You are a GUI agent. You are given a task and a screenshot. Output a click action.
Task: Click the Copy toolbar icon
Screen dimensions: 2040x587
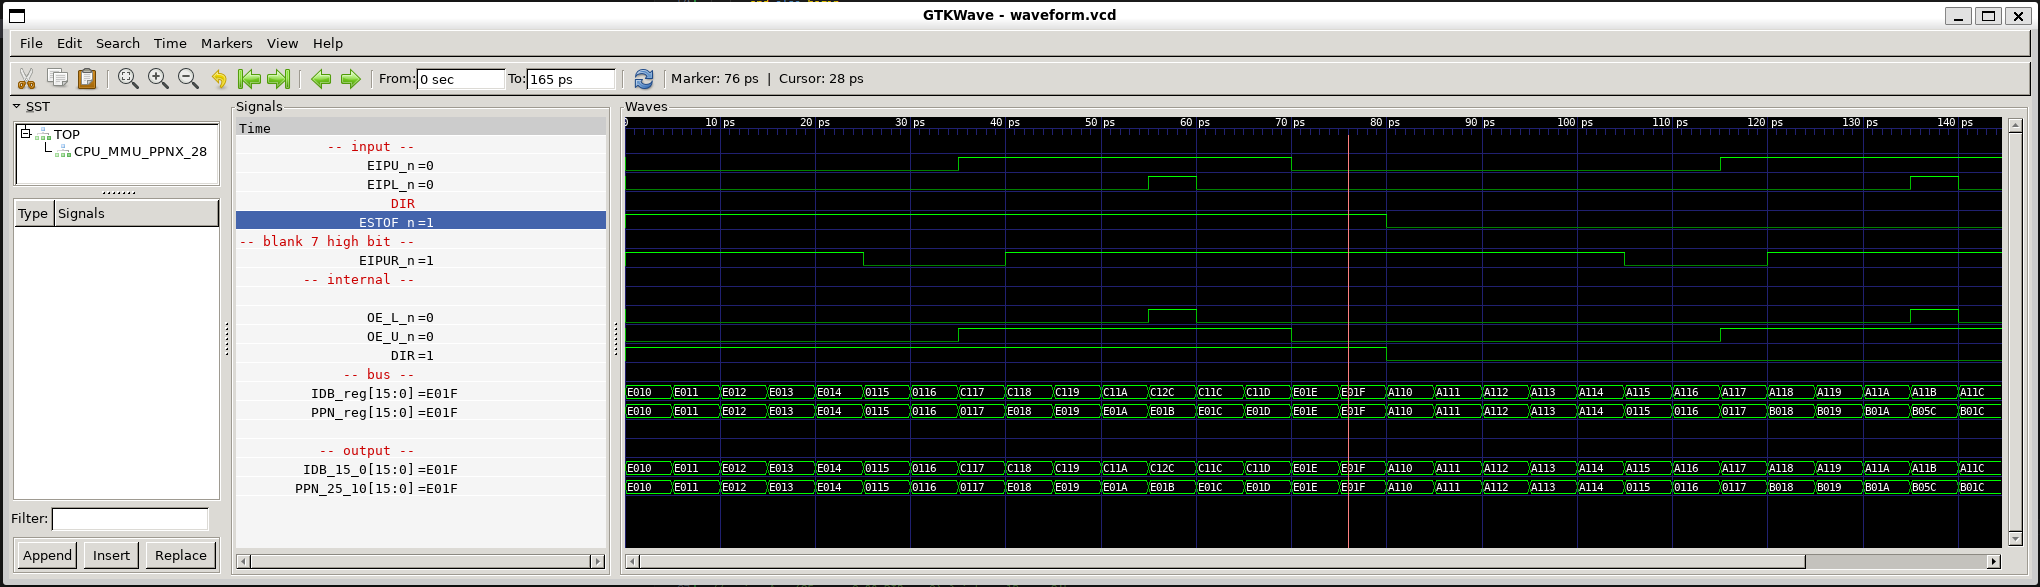pos(57,78)
